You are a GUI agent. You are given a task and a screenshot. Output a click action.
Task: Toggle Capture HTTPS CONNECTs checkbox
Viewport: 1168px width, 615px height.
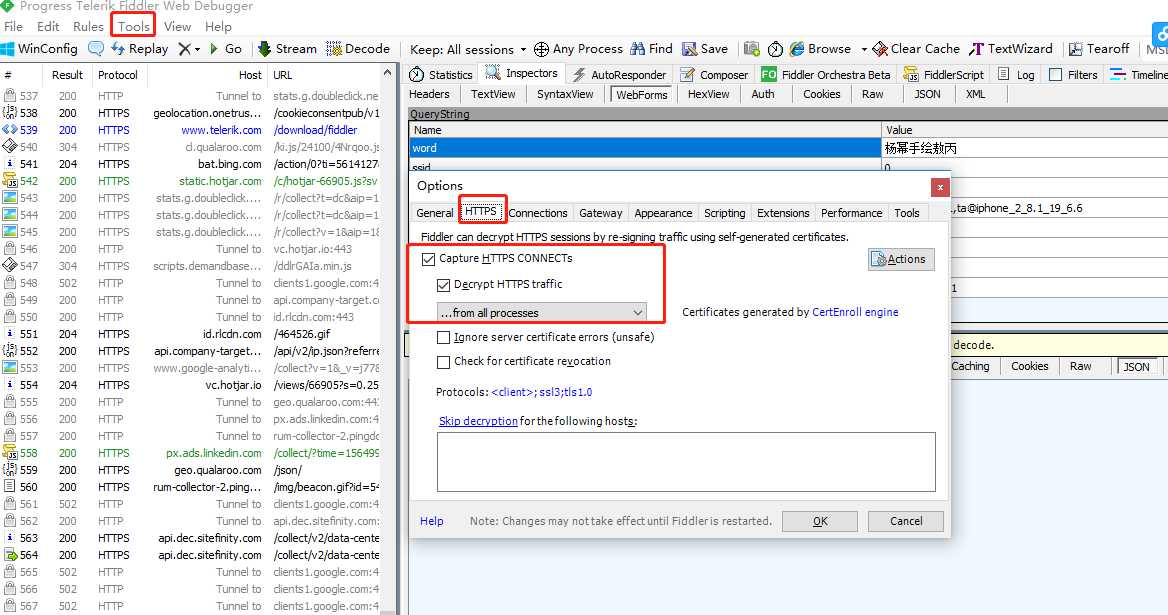[x=428, y=259]
